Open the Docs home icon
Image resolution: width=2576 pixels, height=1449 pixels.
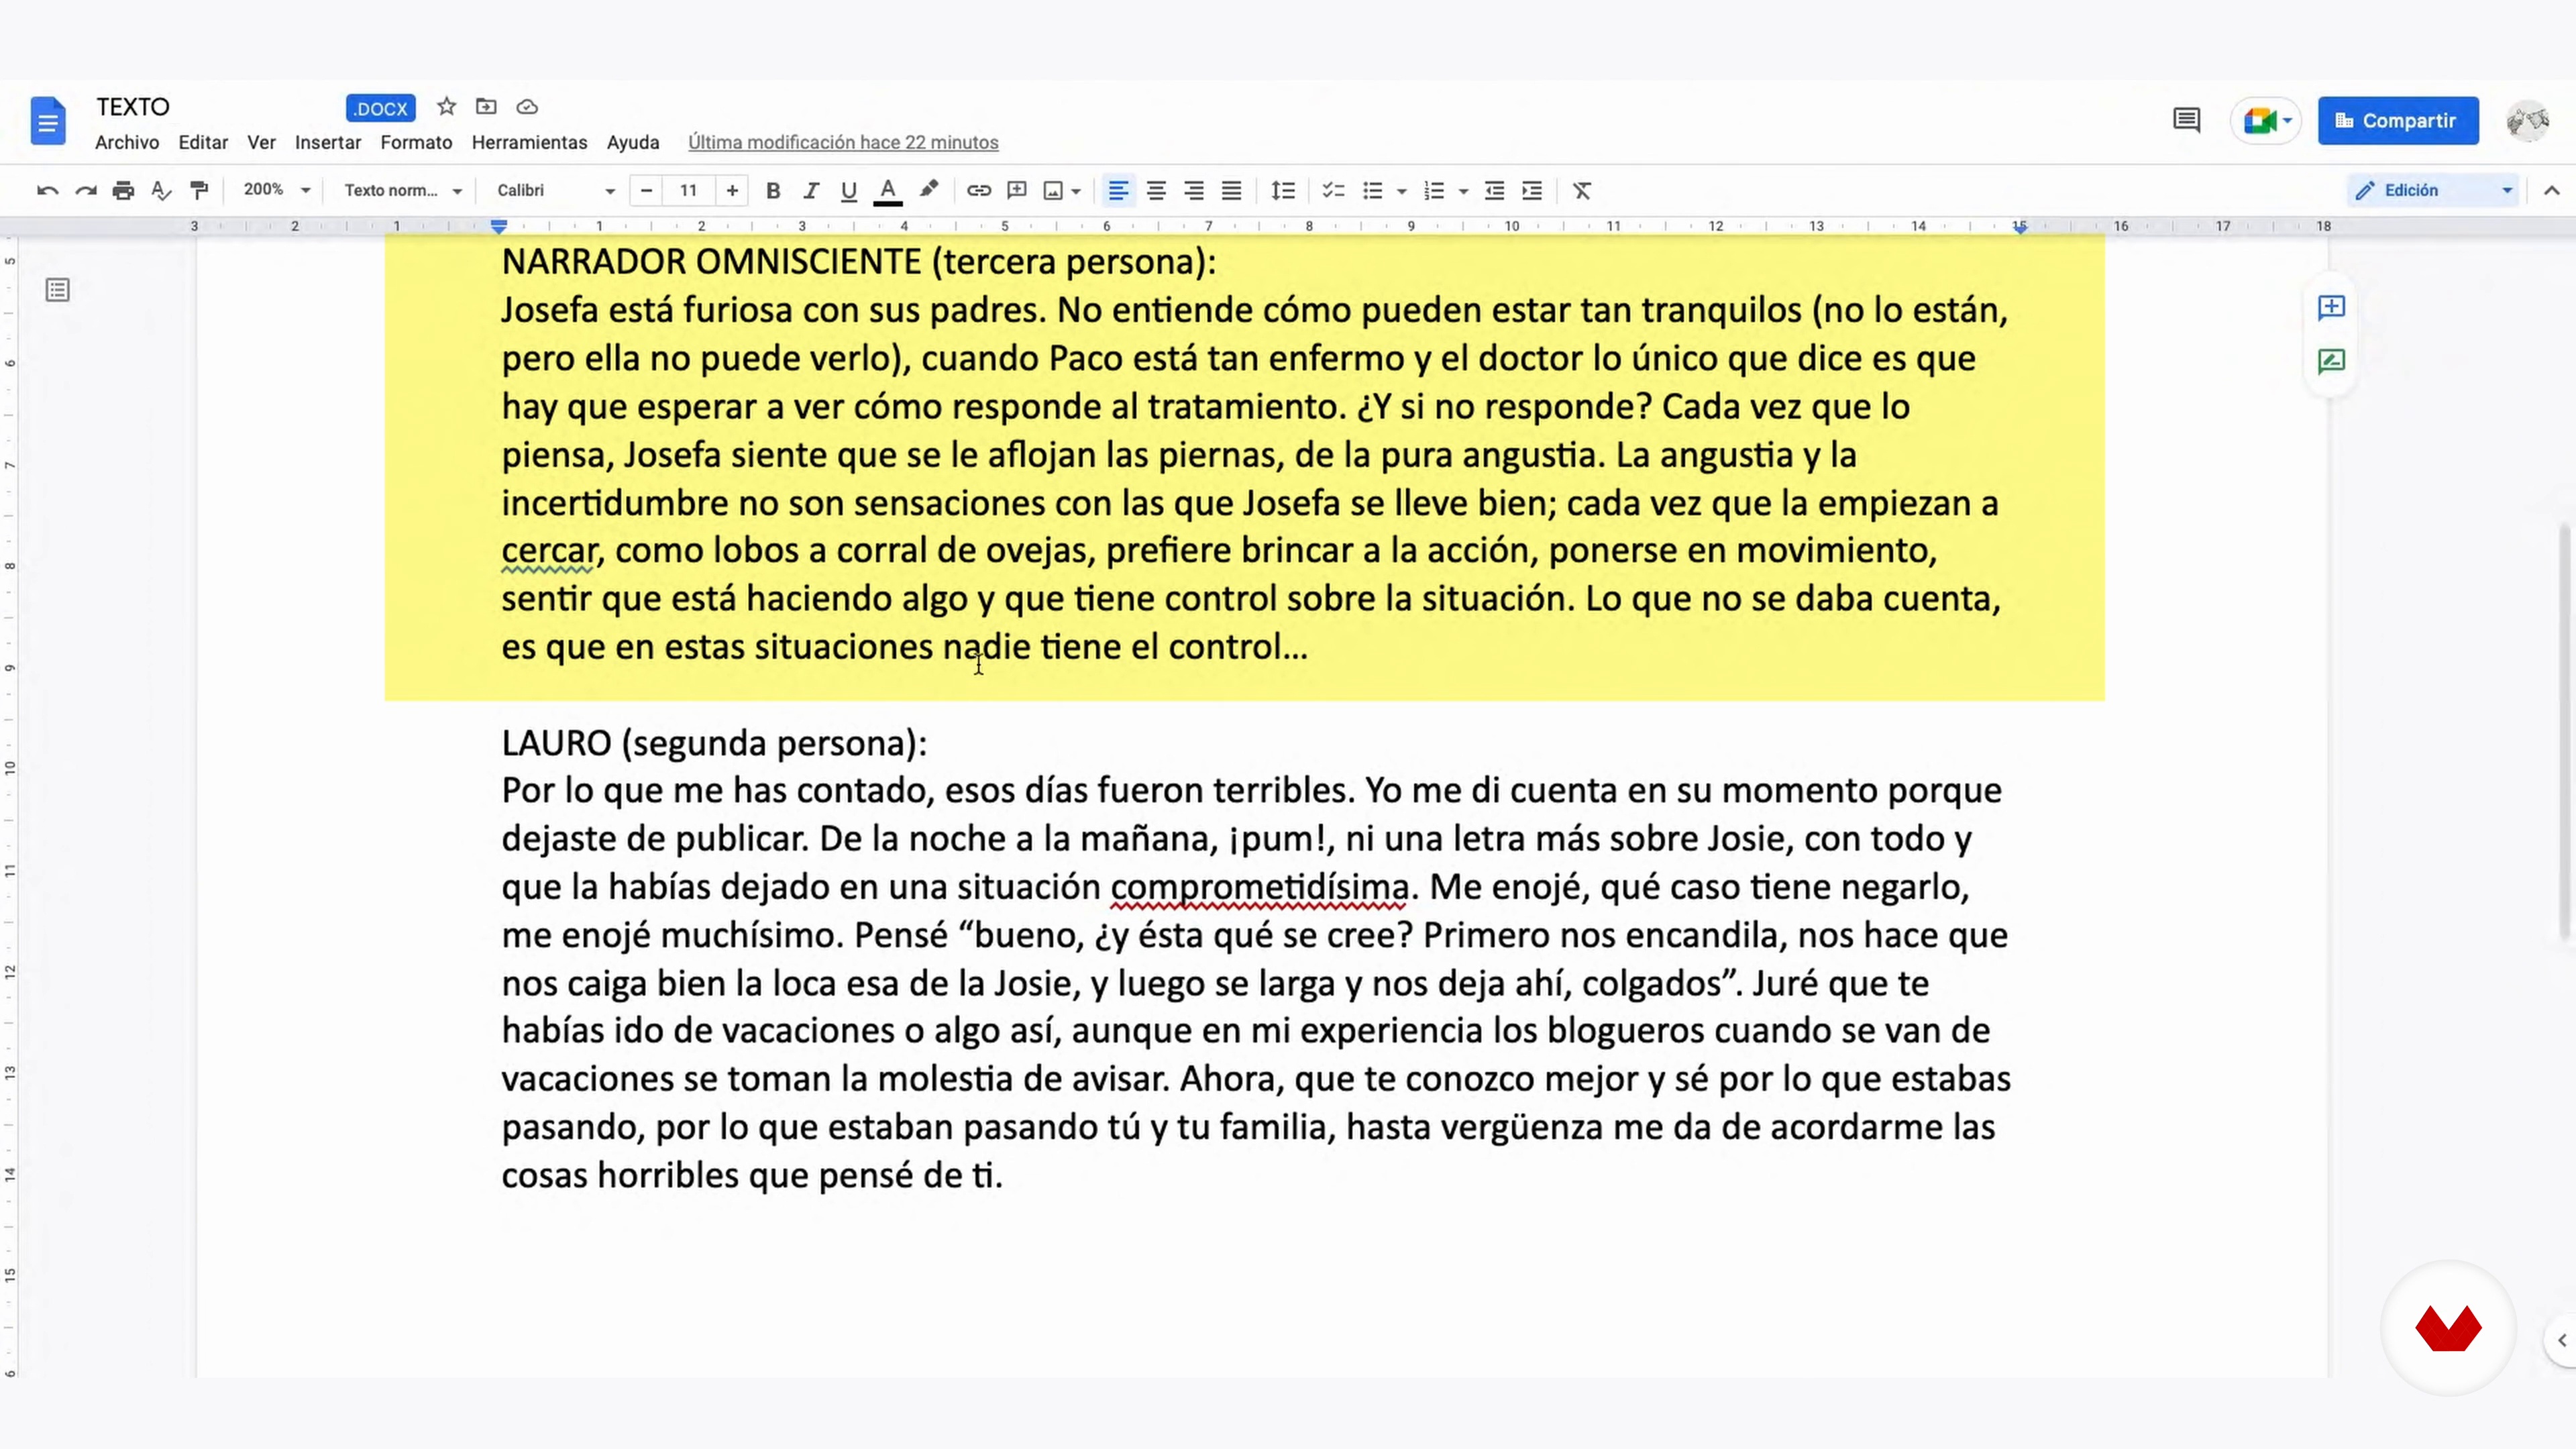[48, 121]
